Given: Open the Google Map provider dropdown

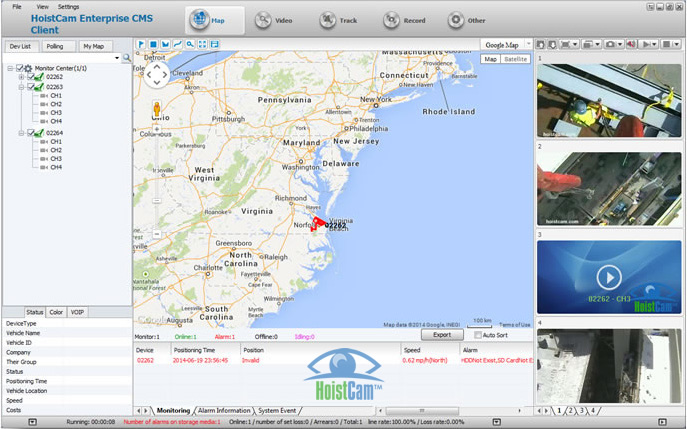Looking at the screenshot, I should (x=528, y=44).
